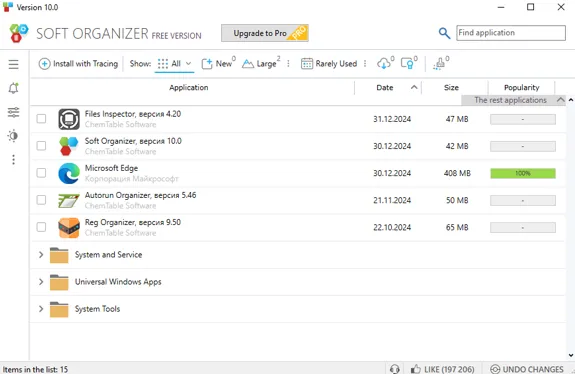This screenshot has width=575, height=374.
Task: Check the Files Inspector checkbox
Action: [41, 119]
